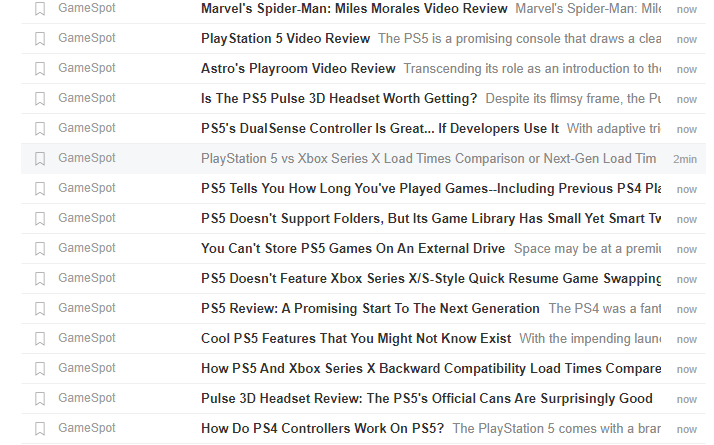Open PS5 Review: A Promising Start headline
Viewport: 714px width, 445px height.
370,309
